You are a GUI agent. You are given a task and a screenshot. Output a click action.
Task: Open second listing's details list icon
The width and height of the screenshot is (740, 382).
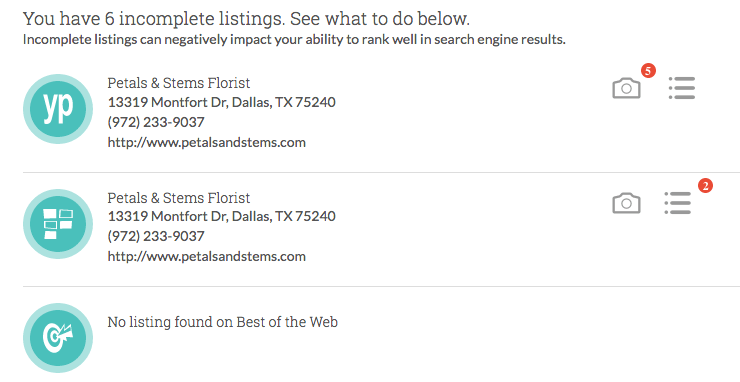coord(678,203)
